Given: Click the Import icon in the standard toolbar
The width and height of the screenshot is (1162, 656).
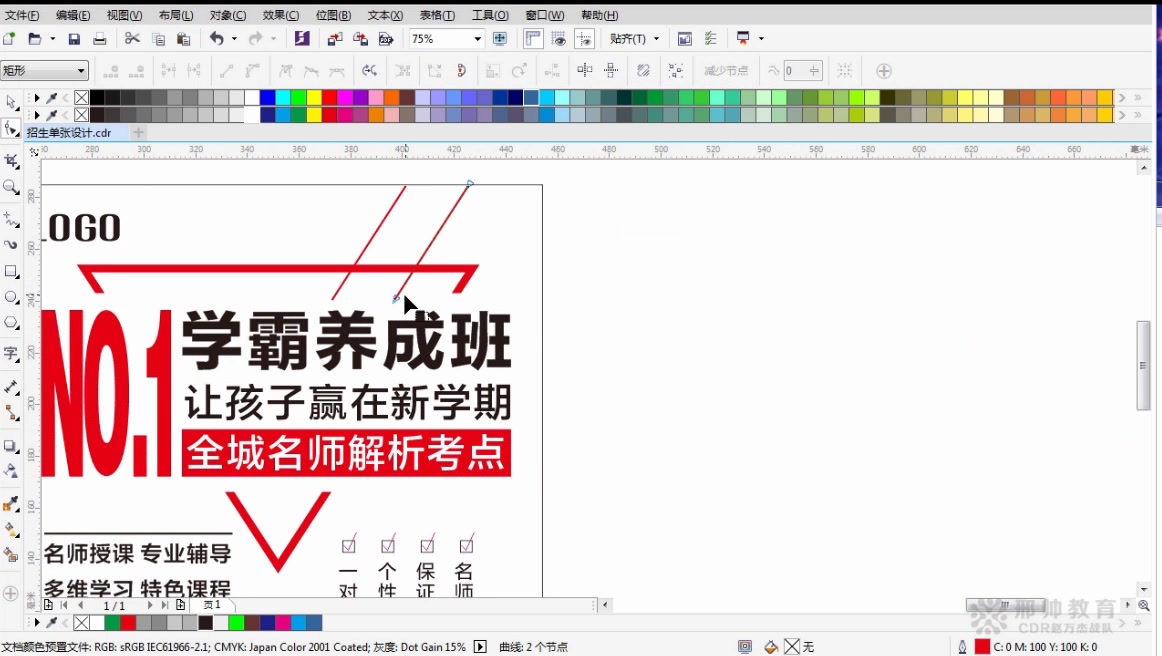Looking at the screenshot, I should click(x=333, y=38).
